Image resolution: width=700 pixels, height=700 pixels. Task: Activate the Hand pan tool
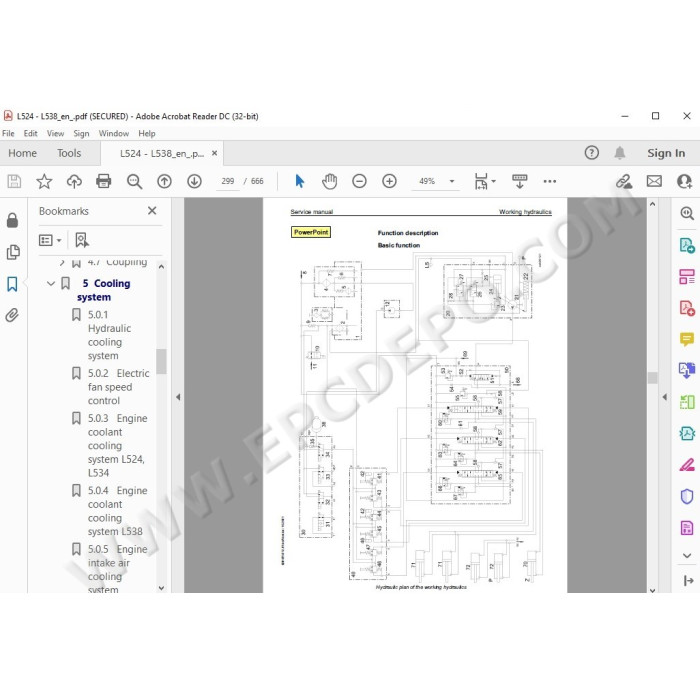tap(329, 181)
